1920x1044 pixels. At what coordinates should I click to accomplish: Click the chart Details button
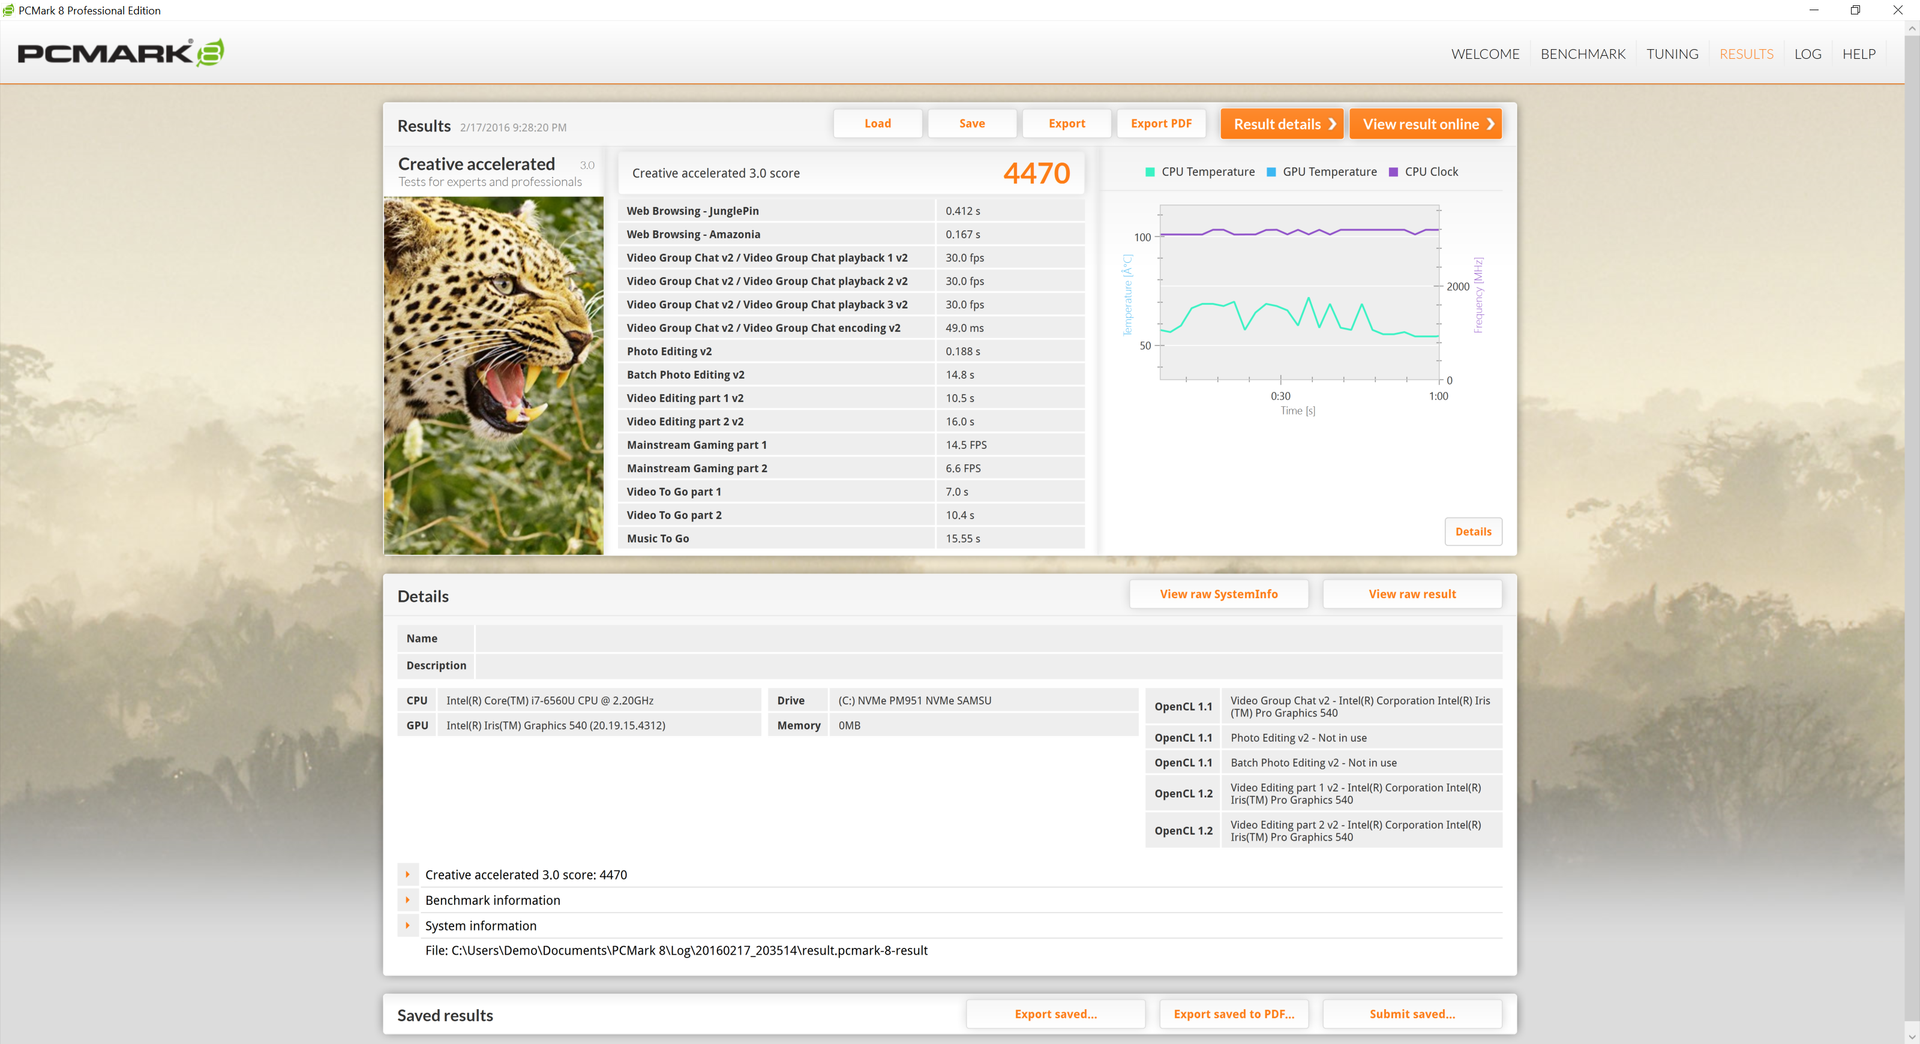pyautogui.click(x=1473, y=532)
